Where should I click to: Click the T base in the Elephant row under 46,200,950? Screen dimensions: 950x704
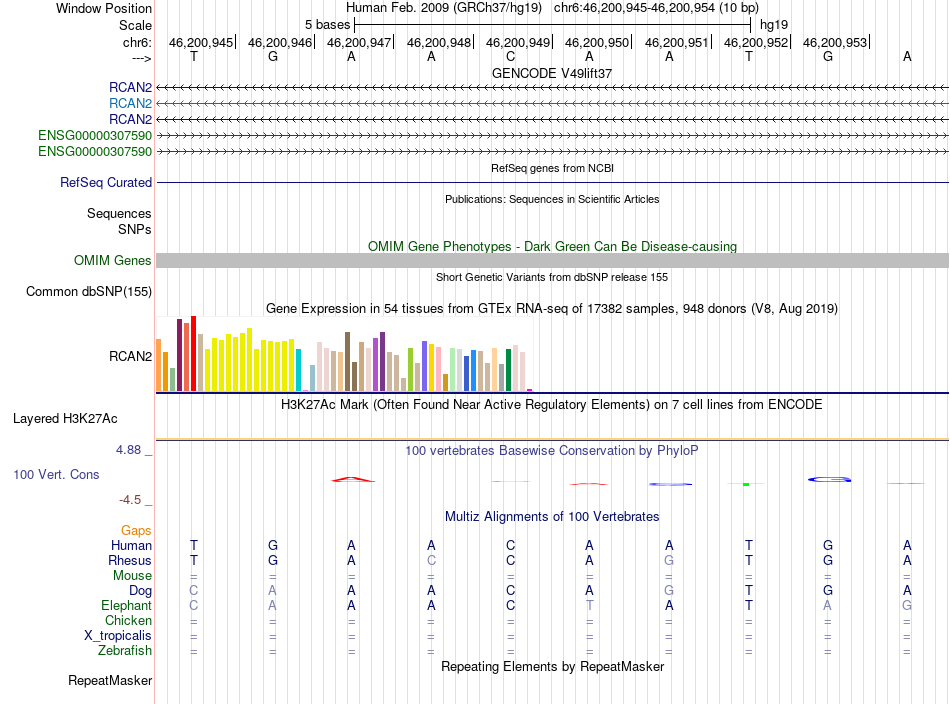tap(590, 605)
